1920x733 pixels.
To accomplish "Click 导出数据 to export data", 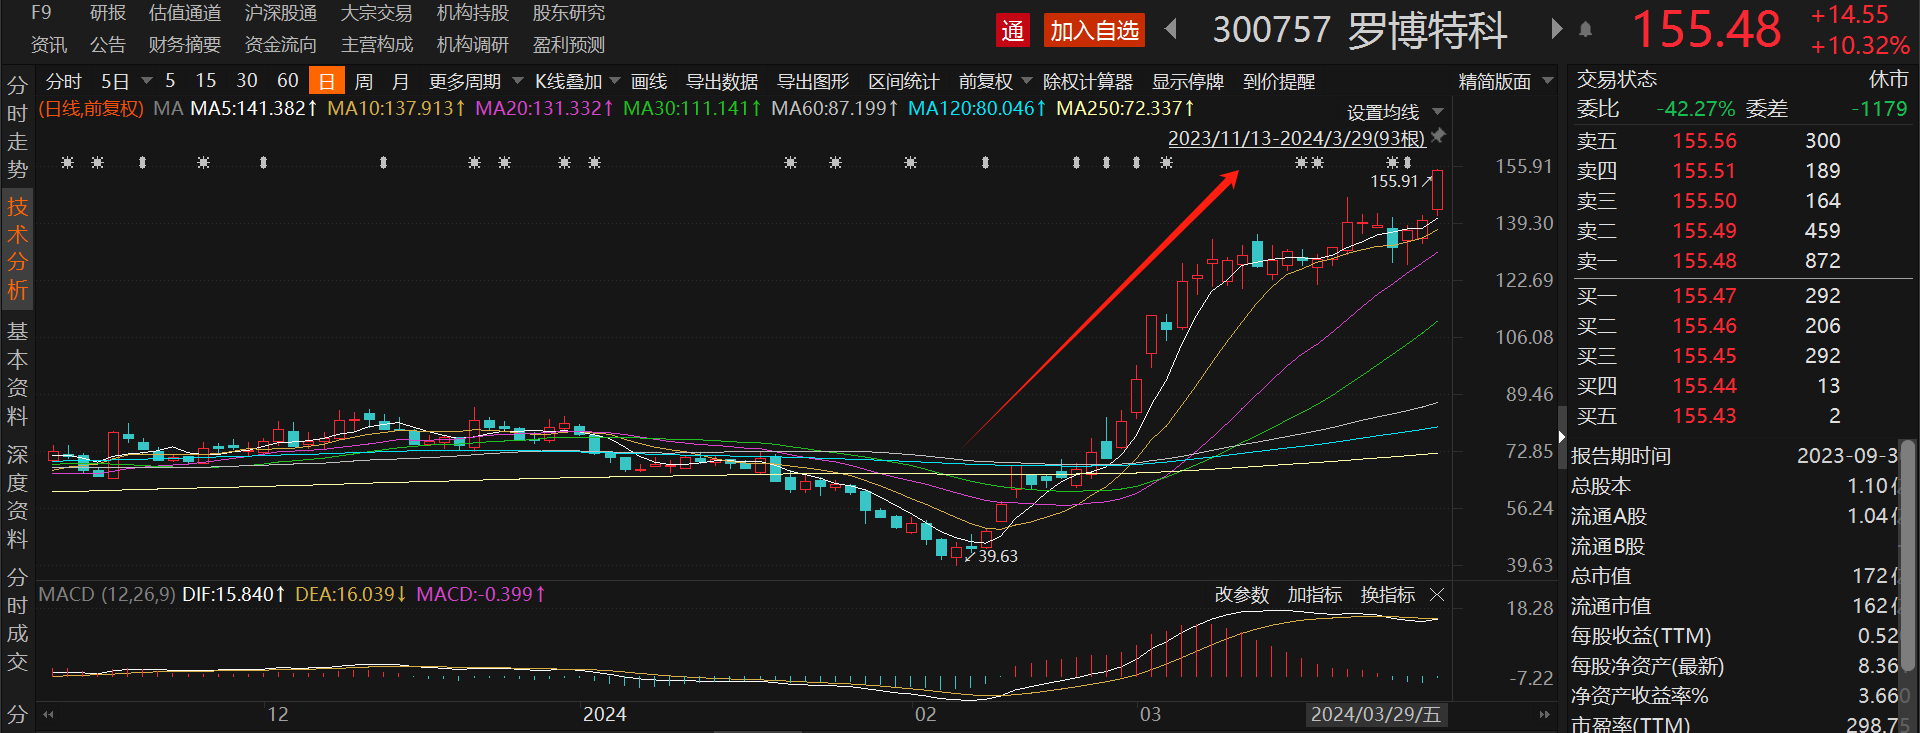I will click(x=722, y=81).
